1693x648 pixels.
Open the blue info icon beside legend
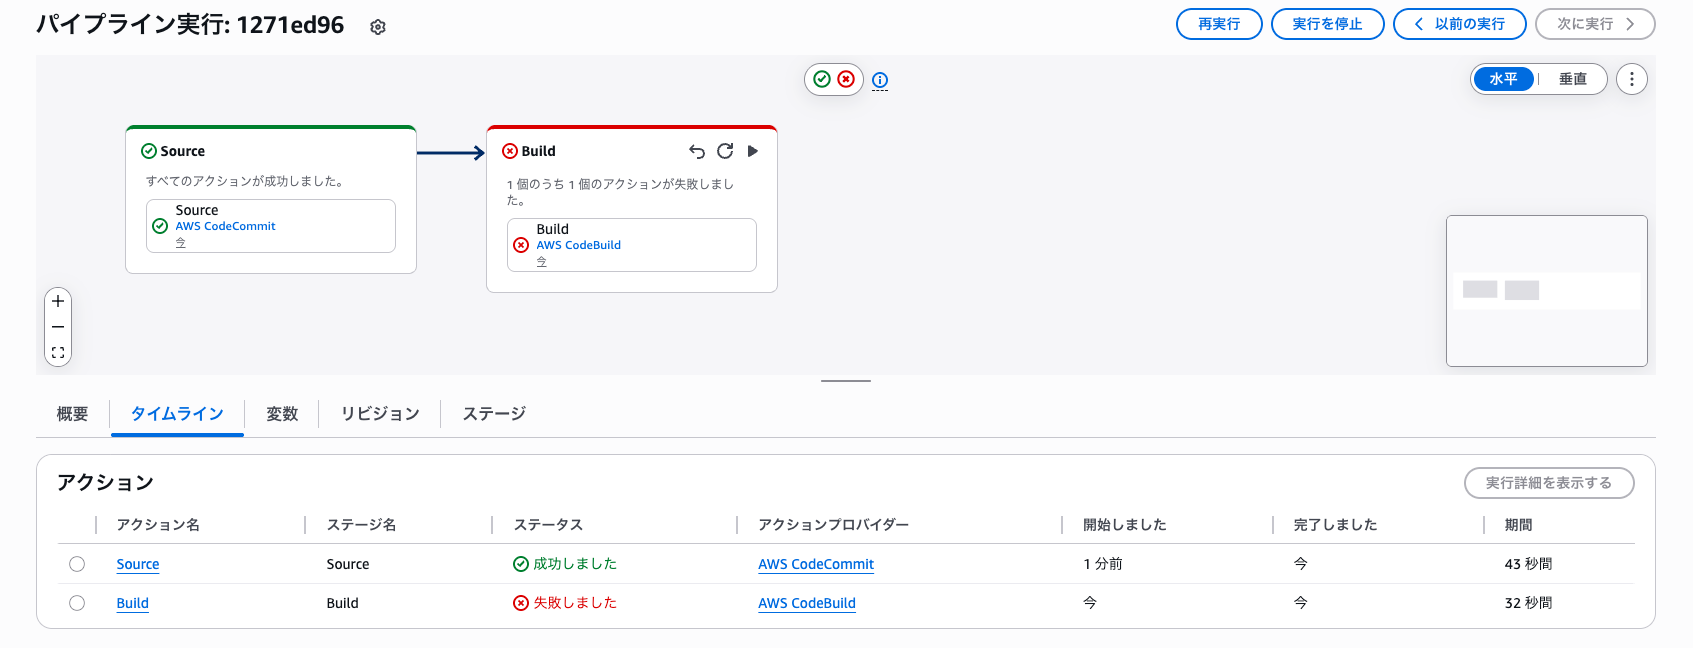point(880,80)
